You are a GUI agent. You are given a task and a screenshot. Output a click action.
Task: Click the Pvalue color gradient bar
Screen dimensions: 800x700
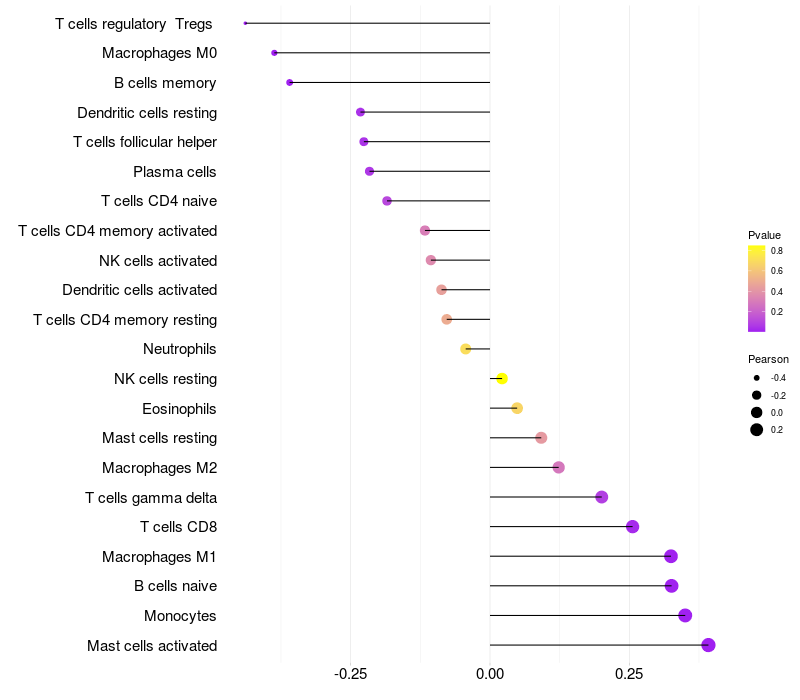point(757,288)
